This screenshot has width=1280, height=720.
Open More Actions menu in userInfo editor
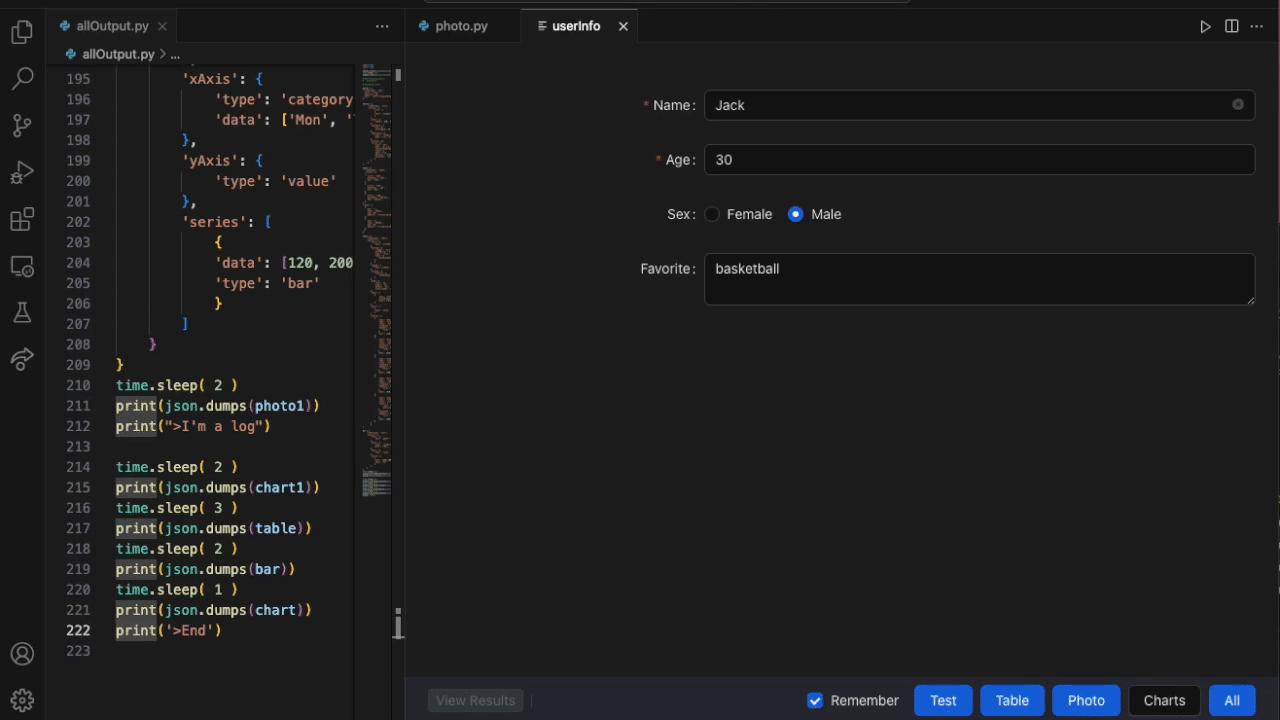pos(1257,26)
